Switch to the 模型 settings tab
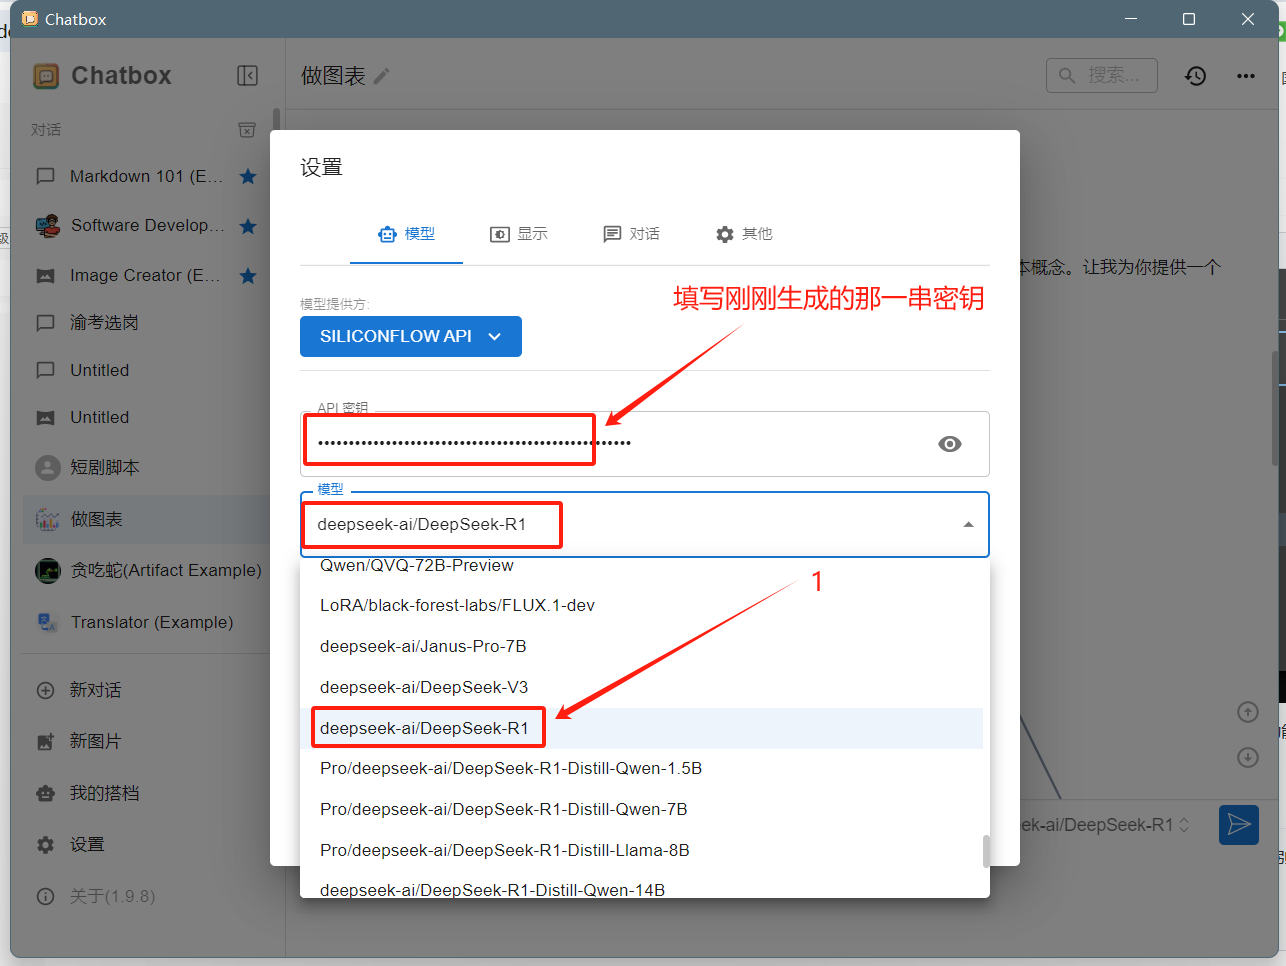 (x=406, y=234)
